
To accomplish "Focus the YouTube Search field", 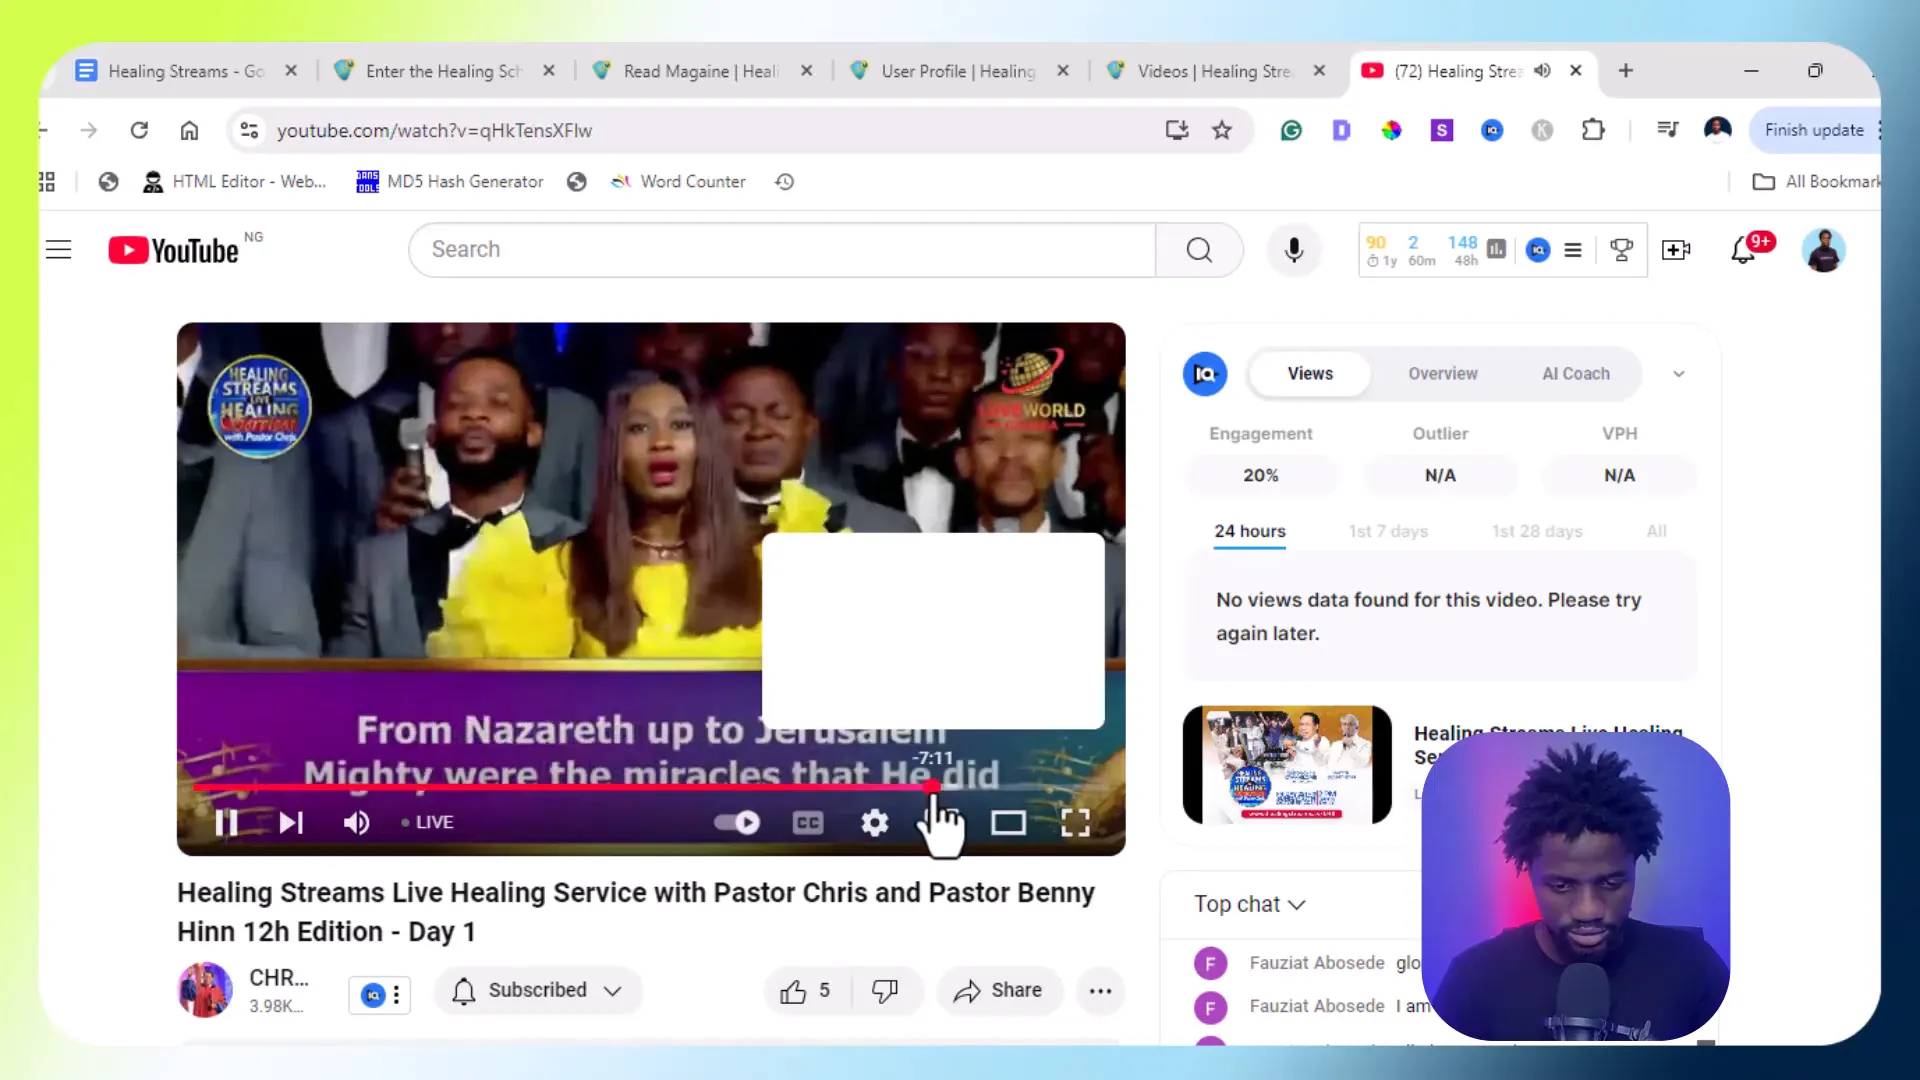I will [782, 250].
